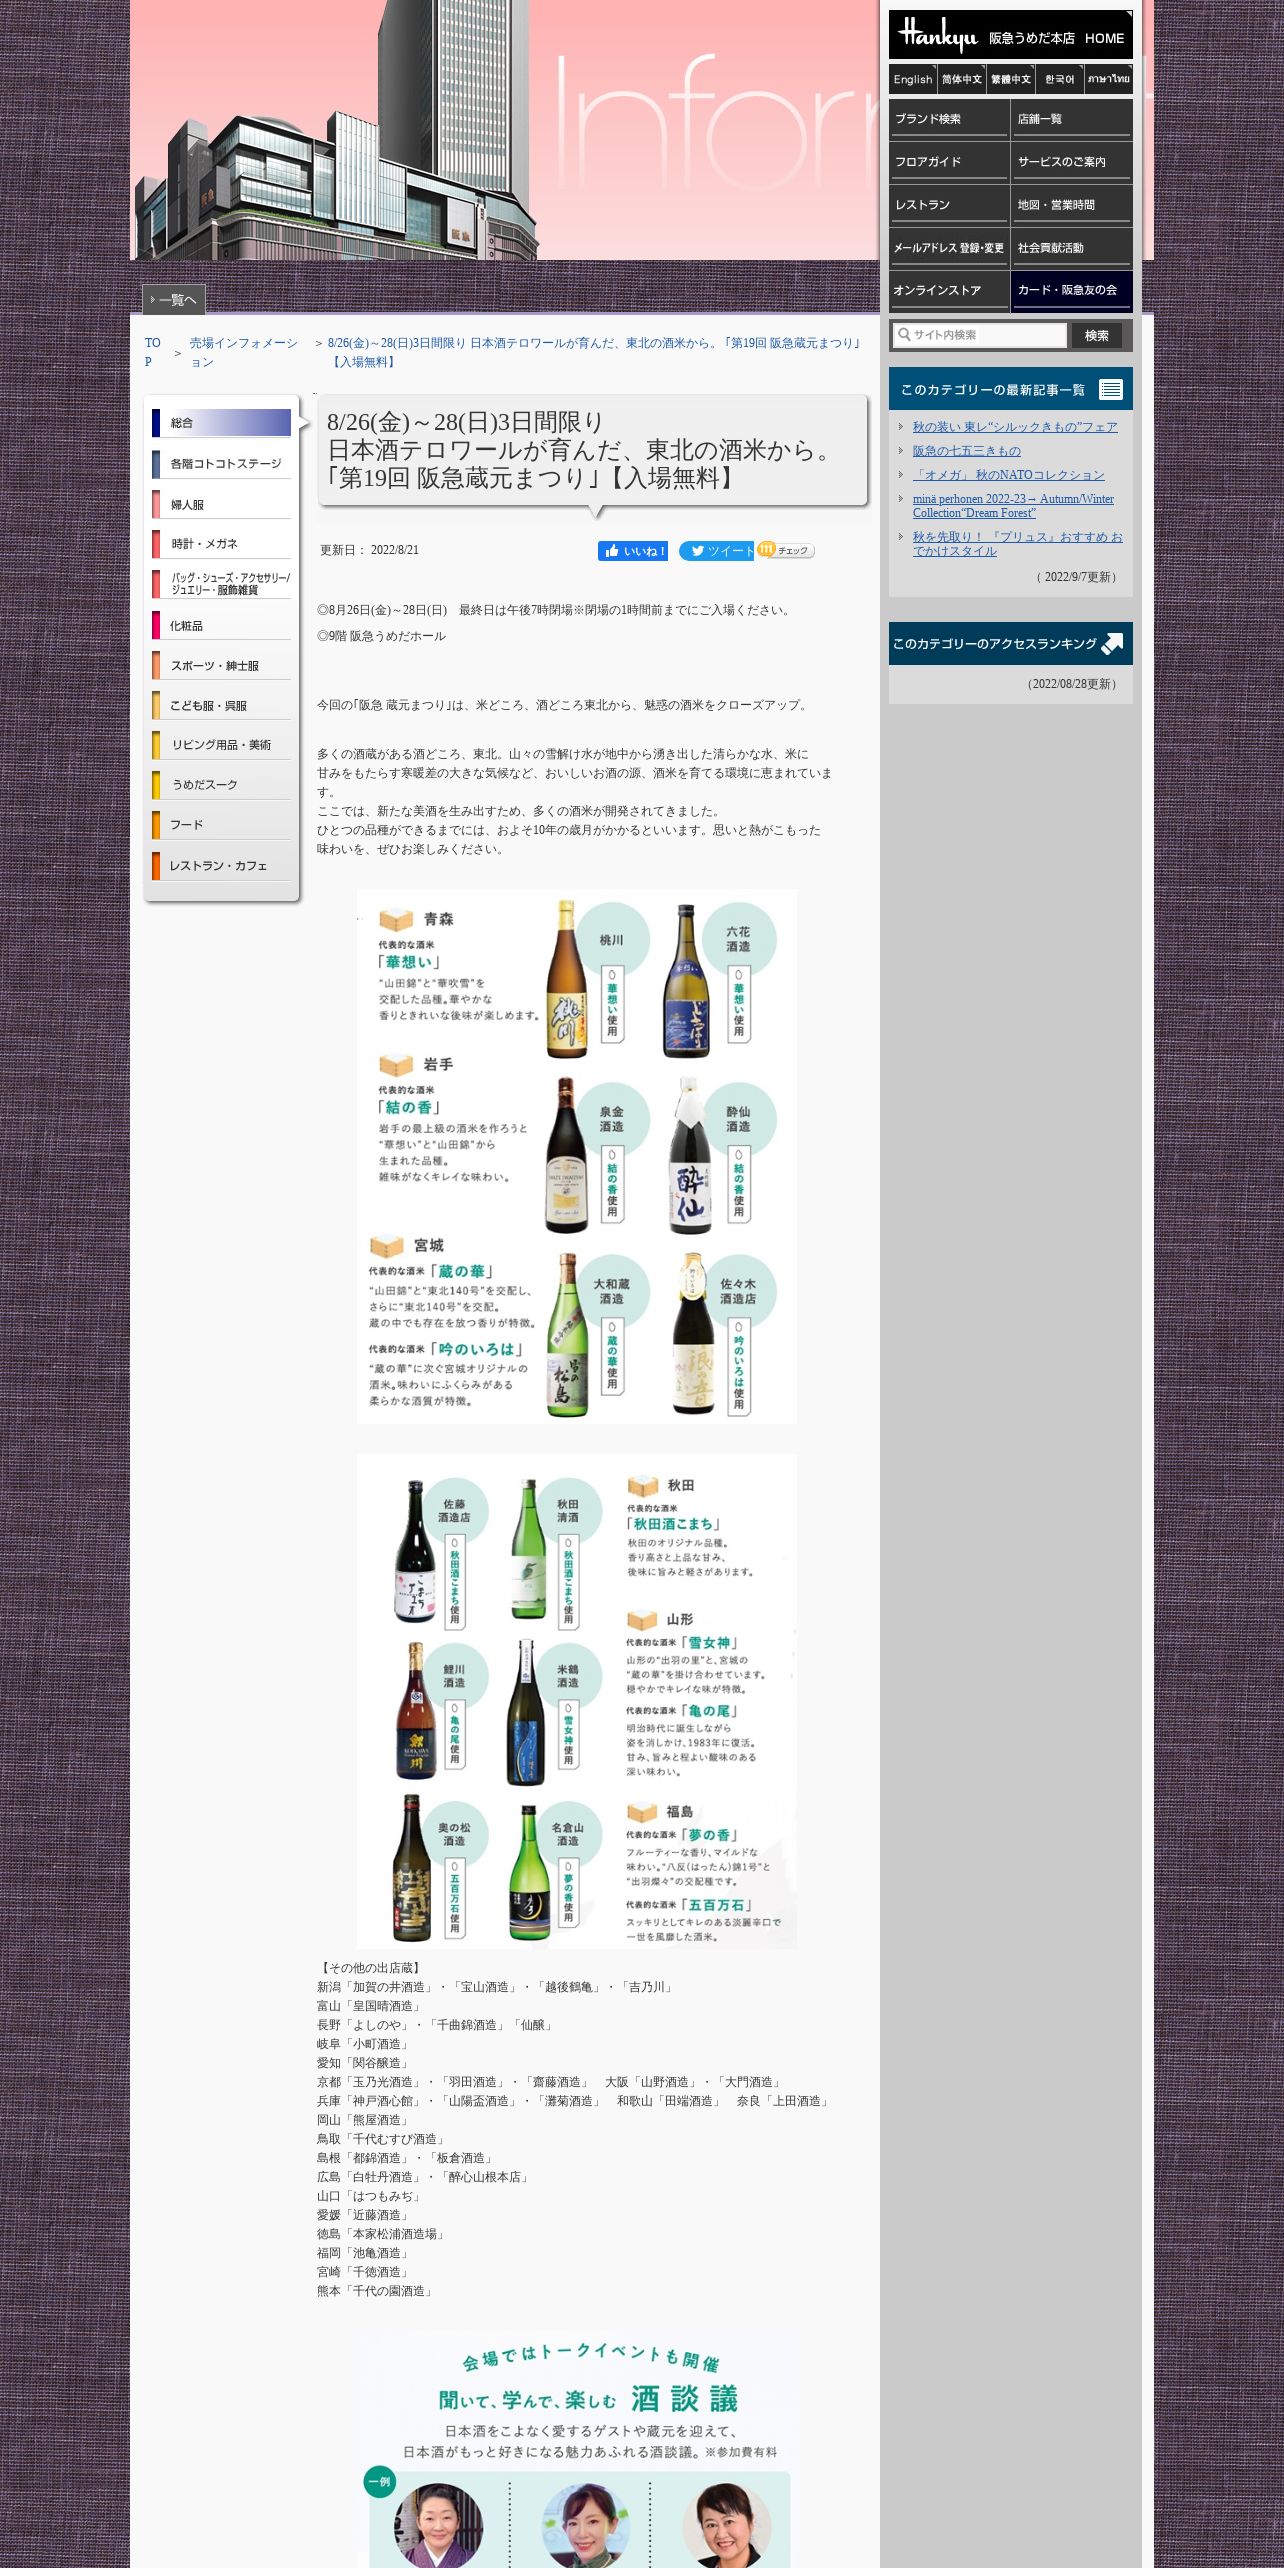This screenshot has width=1284, height=2568.
Task: Go to TOP breadcrumb link
Action: (x=152, y=352)
